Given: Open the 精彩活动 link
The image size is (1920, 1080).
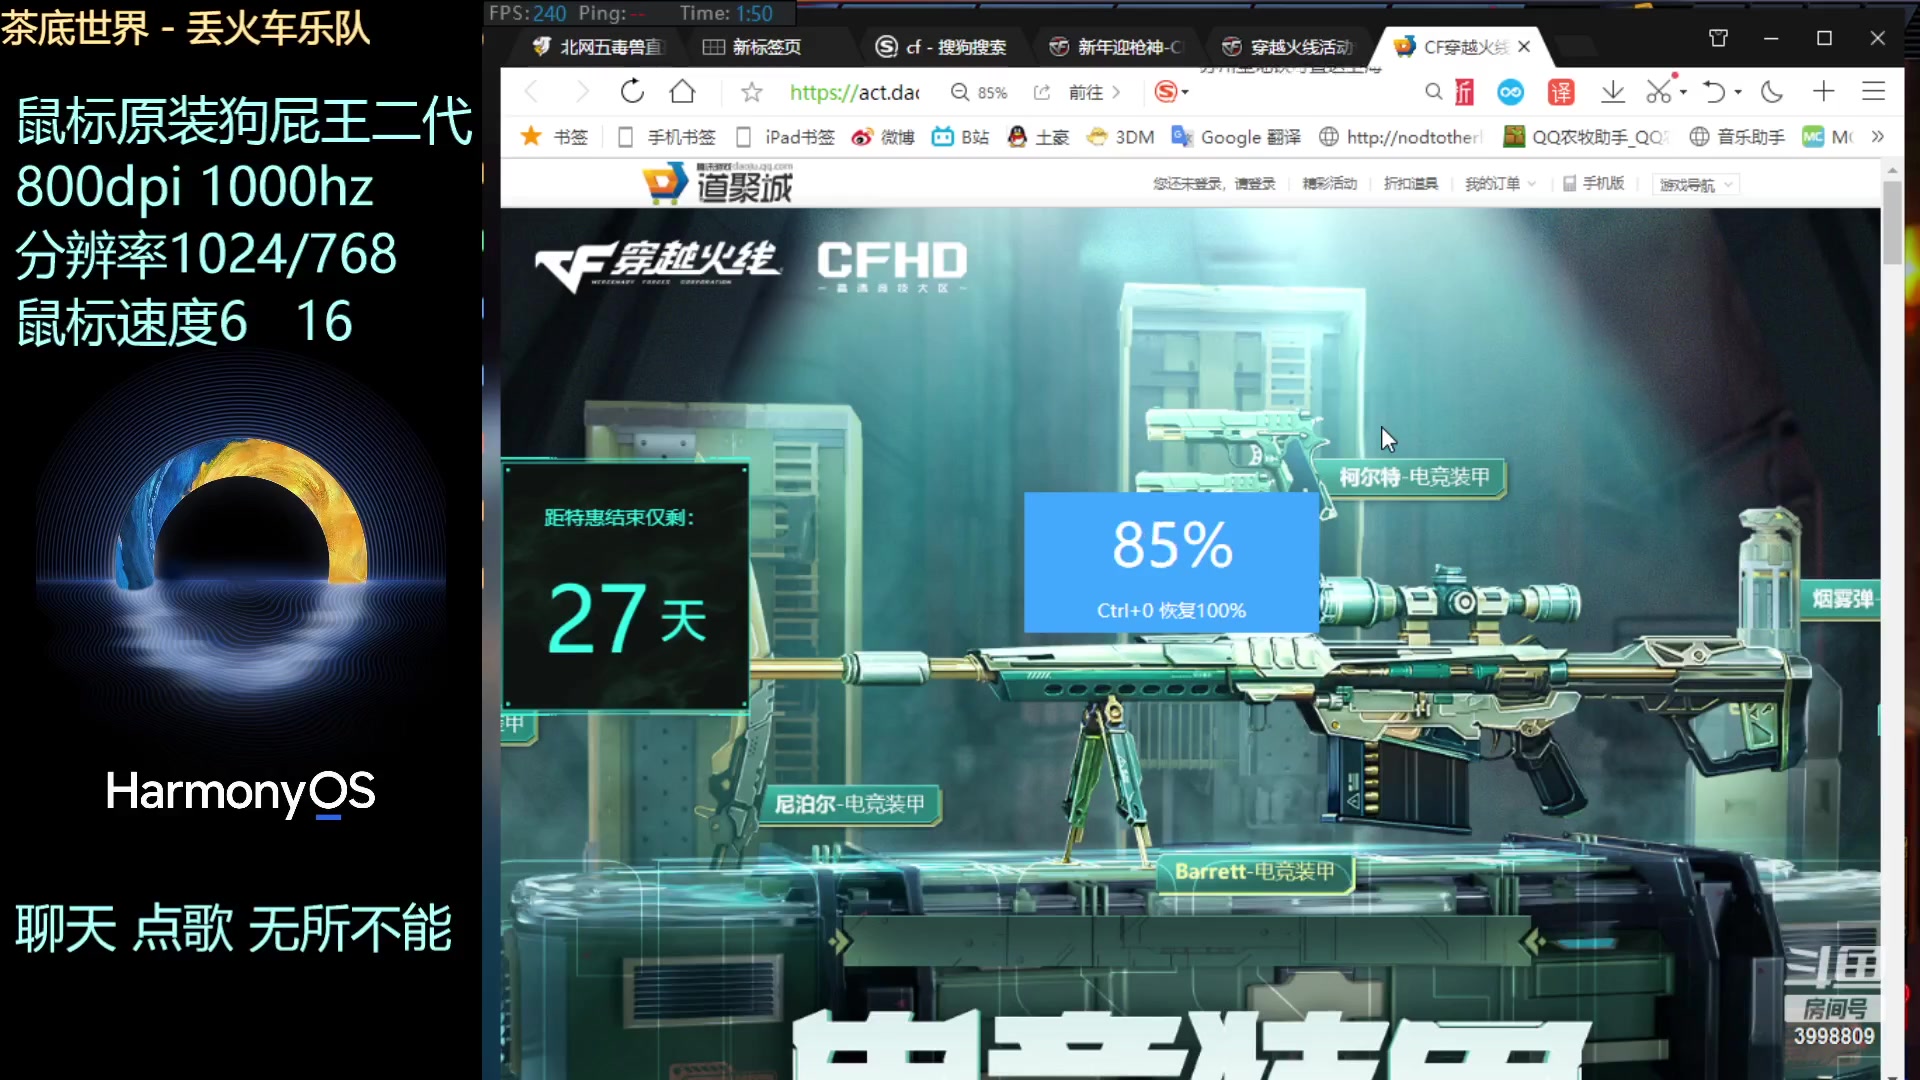Looking at the screenshot, I should coord(1330,184).
